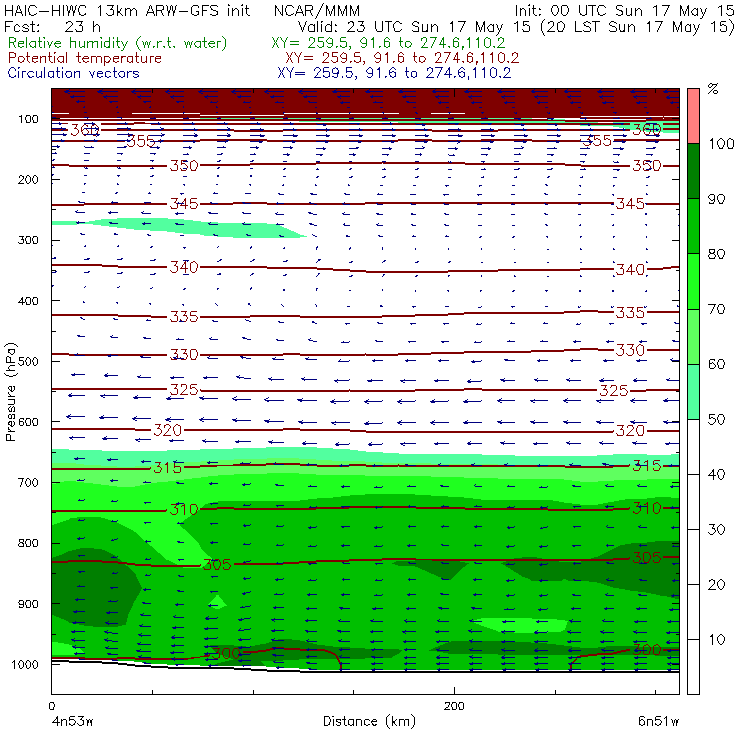Image resolution: width=740 pixels, height=740 pixels.
Task: Click the 'Relative humidity (w.r.t. water)' legend label
Action: (x=118, y=43)
